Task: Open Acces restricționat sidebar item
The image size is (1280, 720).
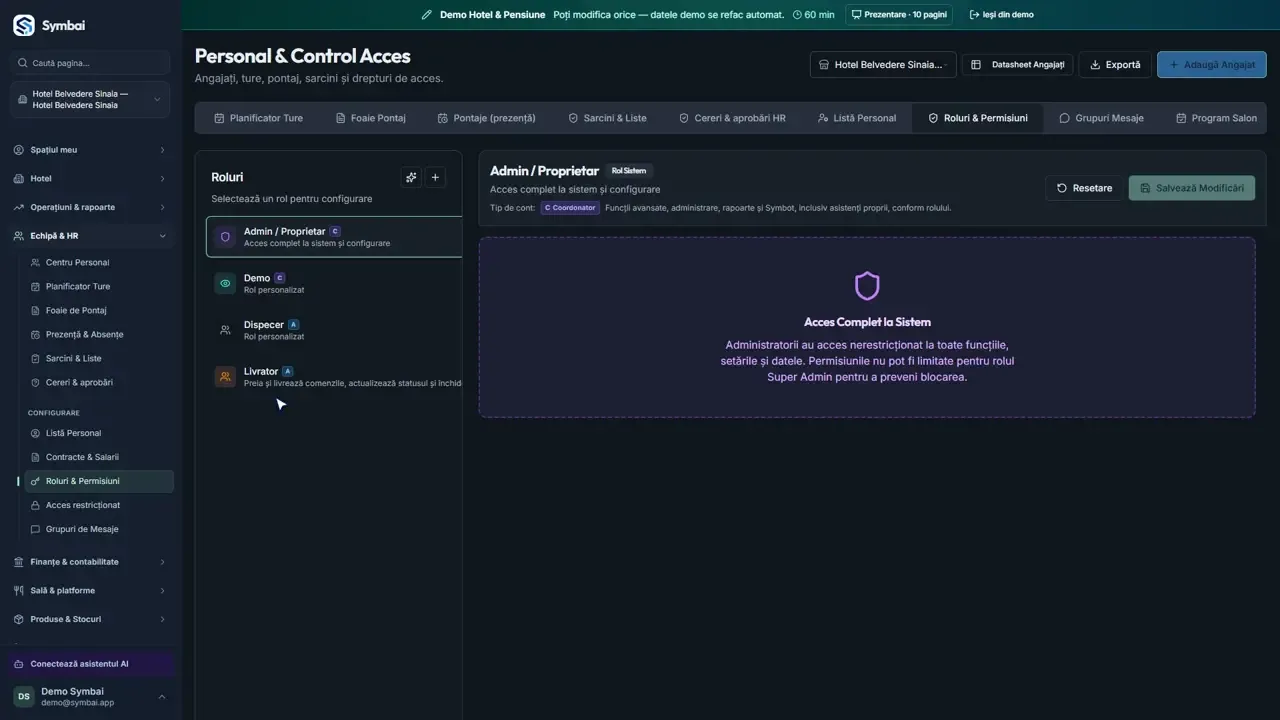Action: [99, 505]
